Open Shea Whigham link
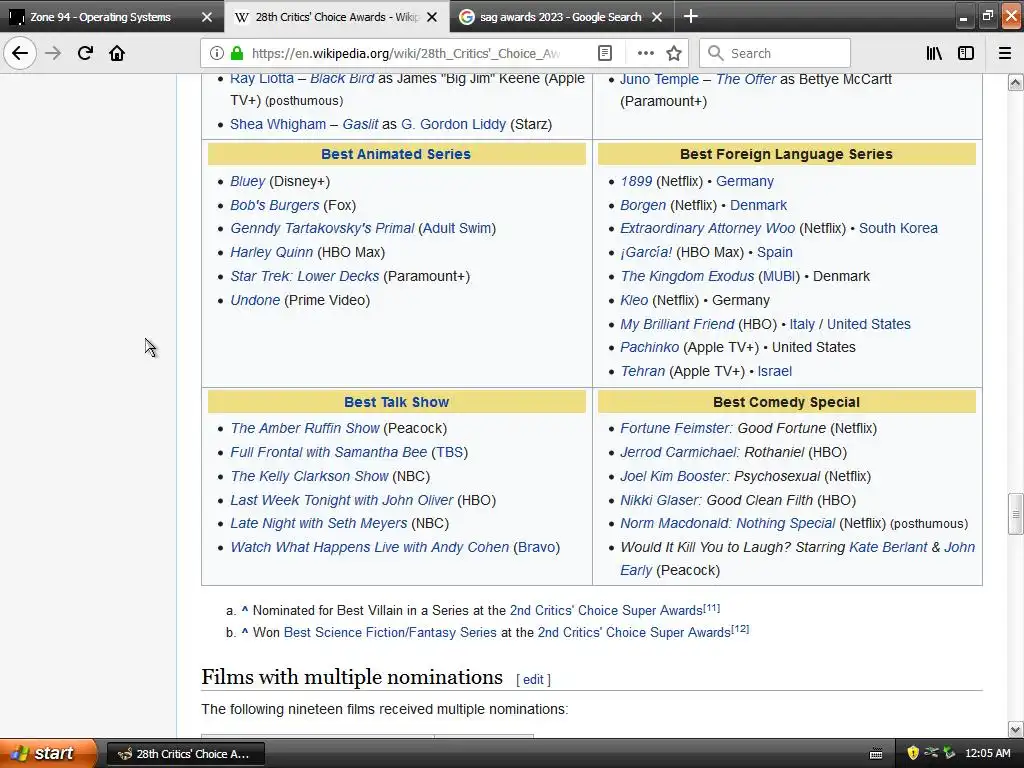The image size is (1024, 768). tap(278, 124)
